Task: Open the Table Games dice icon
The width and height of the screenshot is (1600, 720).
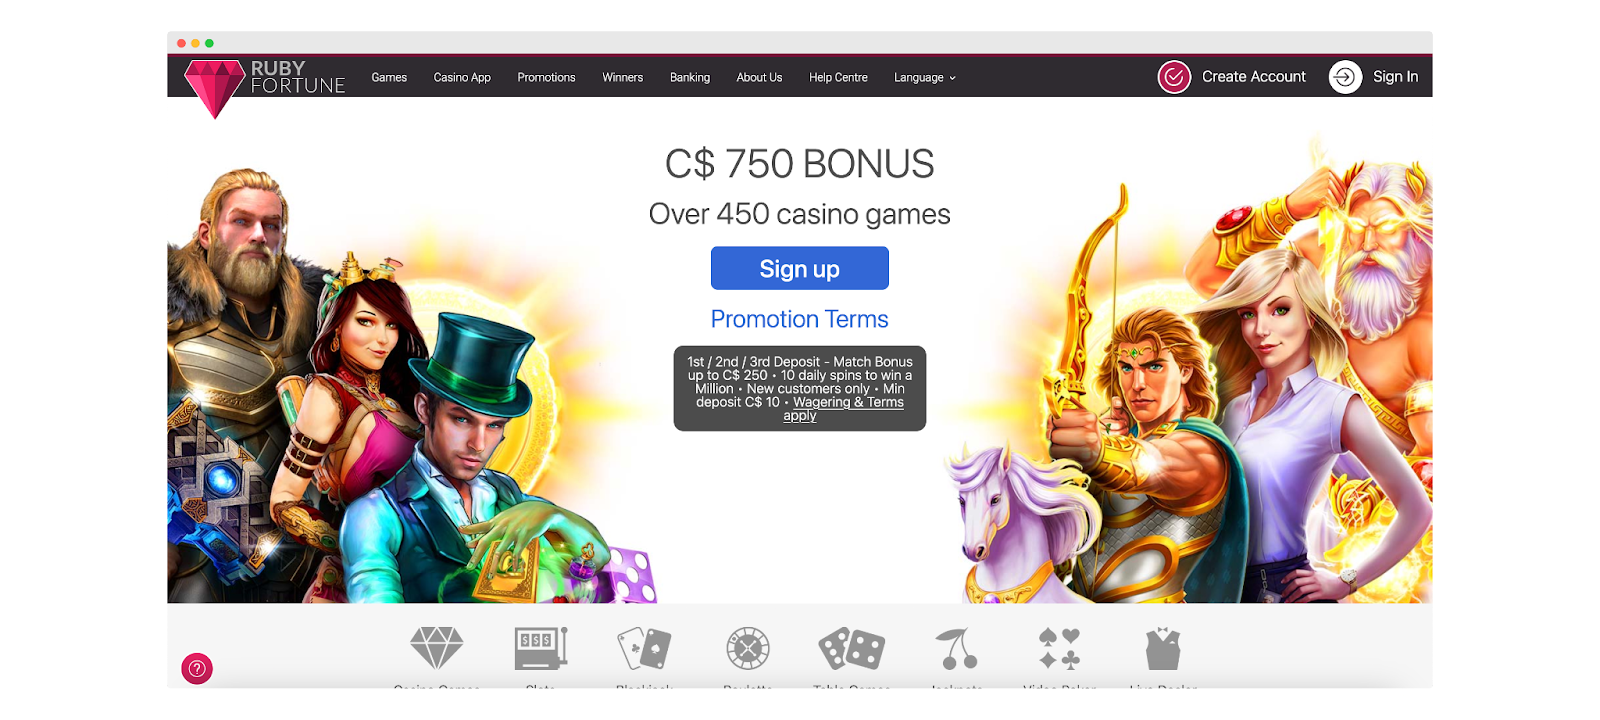Action: (x=852, y=648)
